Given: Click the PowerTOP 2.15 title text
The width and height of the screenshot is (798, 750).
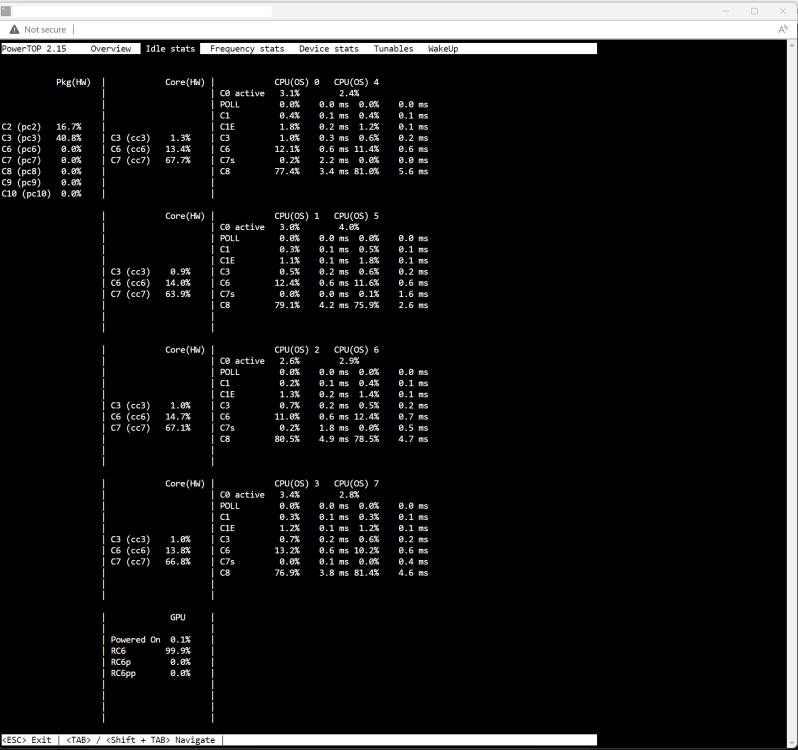Looking at the screenshot, I should click(x=34, y=49).
